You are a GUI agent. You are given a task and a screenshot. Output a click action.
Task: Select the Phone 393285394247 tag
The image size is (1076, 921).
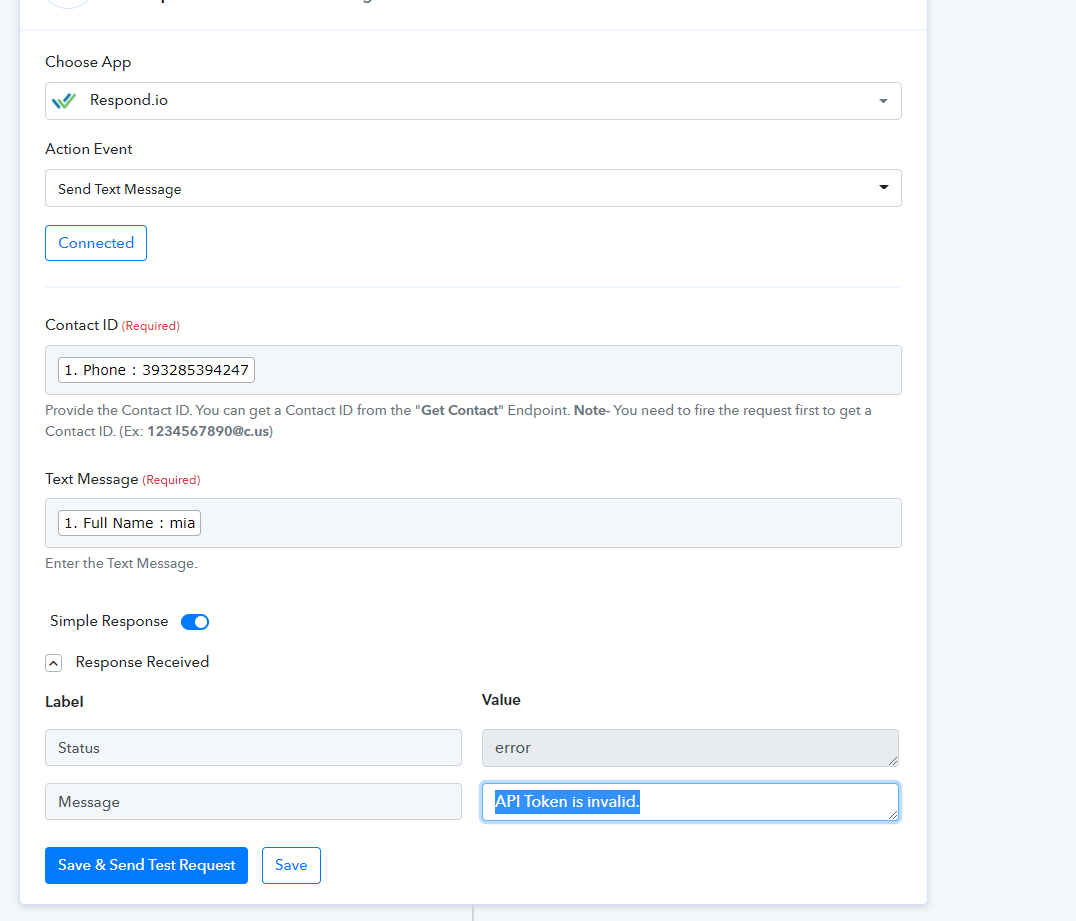coord(156,370)
